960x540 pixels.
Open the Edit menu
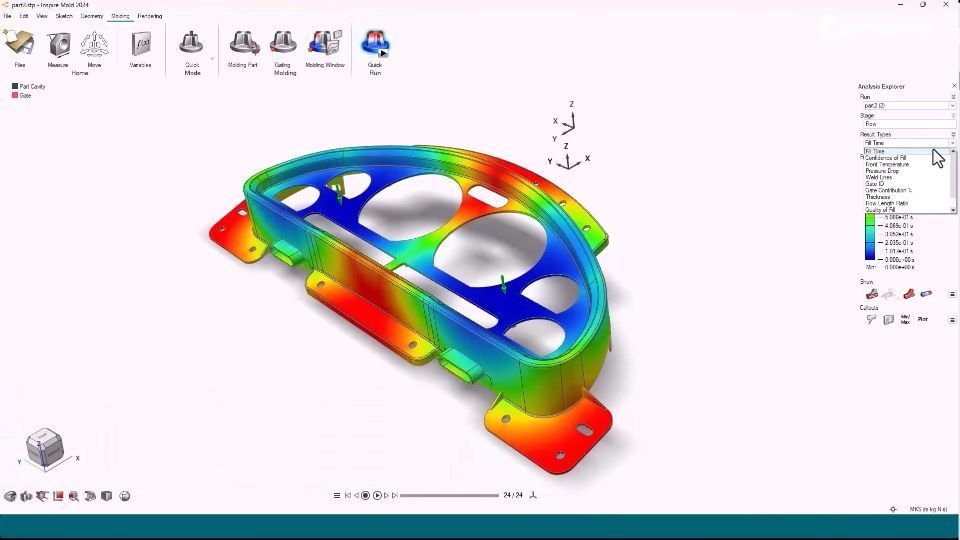[x=24, y=16]
